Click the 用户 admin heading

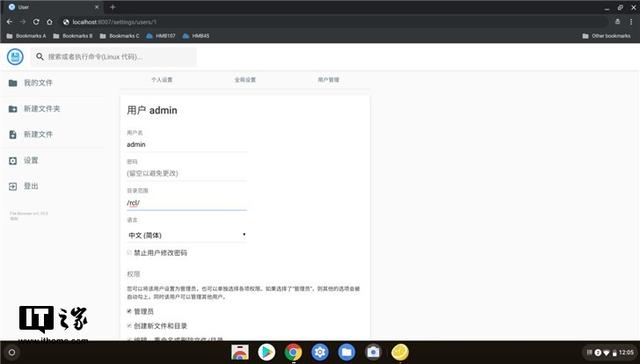(152, 110)
